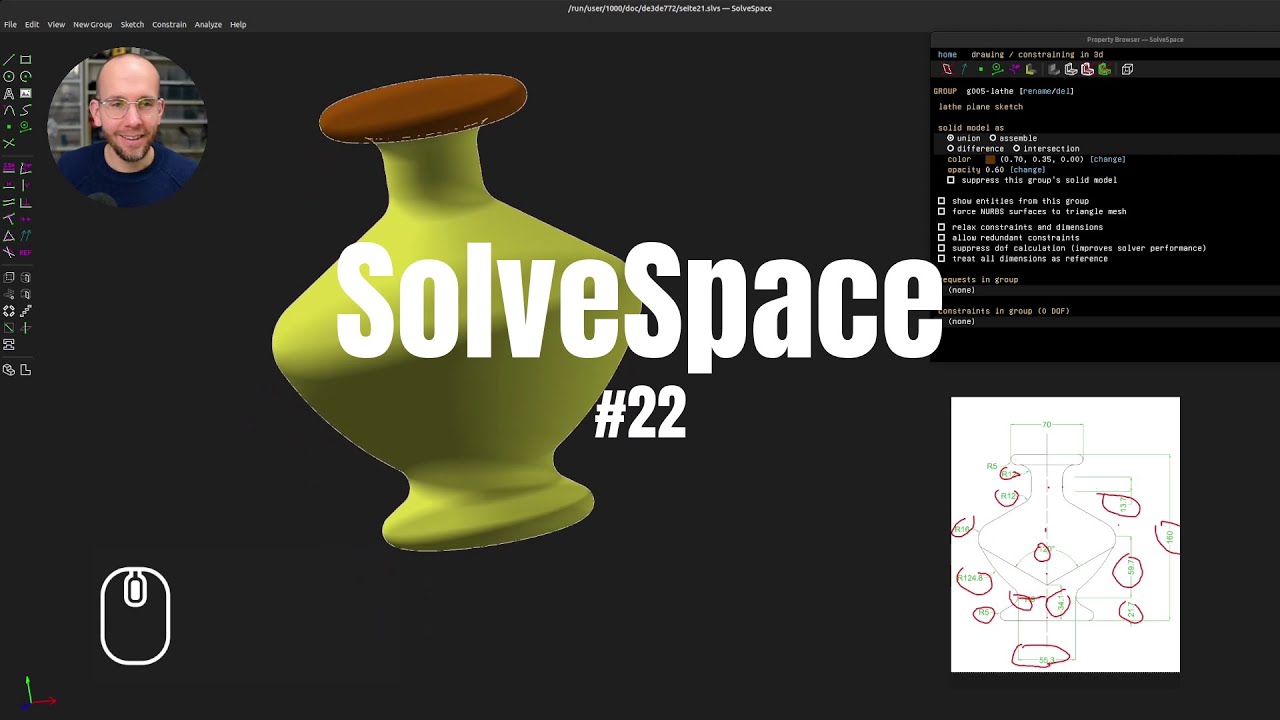This screenshot has width=1280, height=720.
Task: Open the New Group menu
Action: click(x=92, y=24)
